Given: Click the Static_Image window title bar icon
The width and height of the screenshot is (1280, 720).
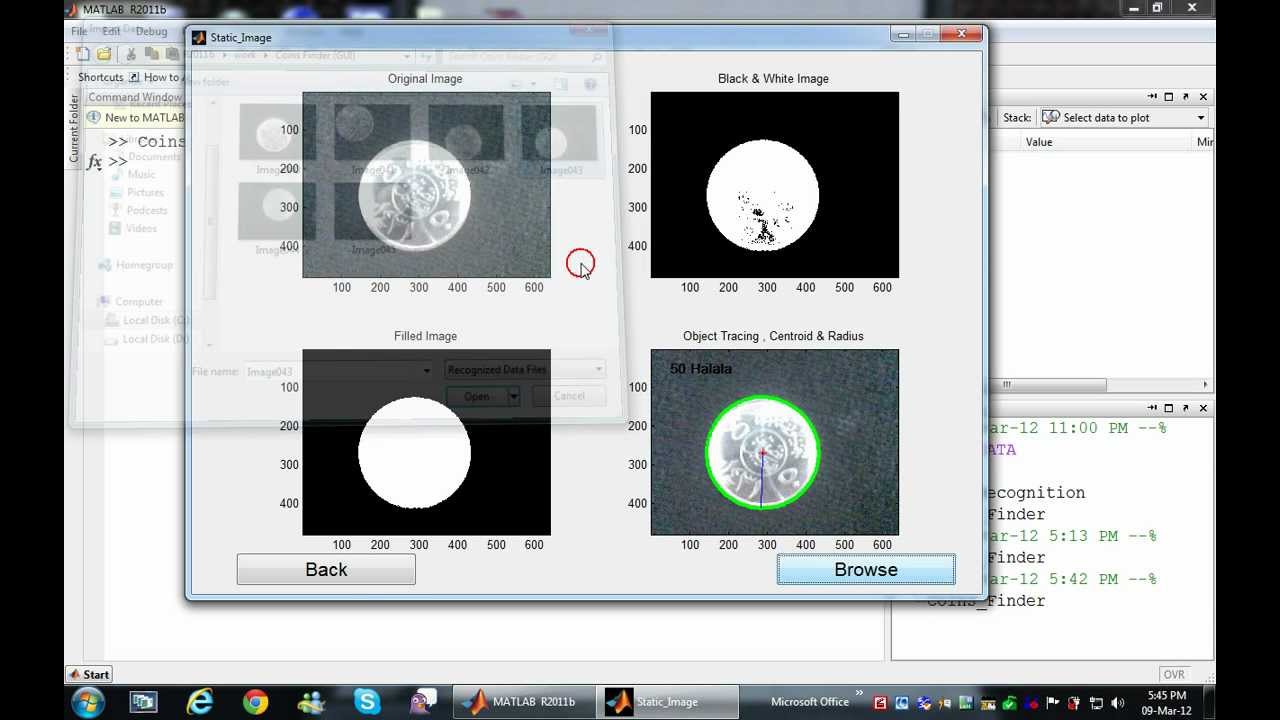Looking at the screenshot, I should coord(198,37).
